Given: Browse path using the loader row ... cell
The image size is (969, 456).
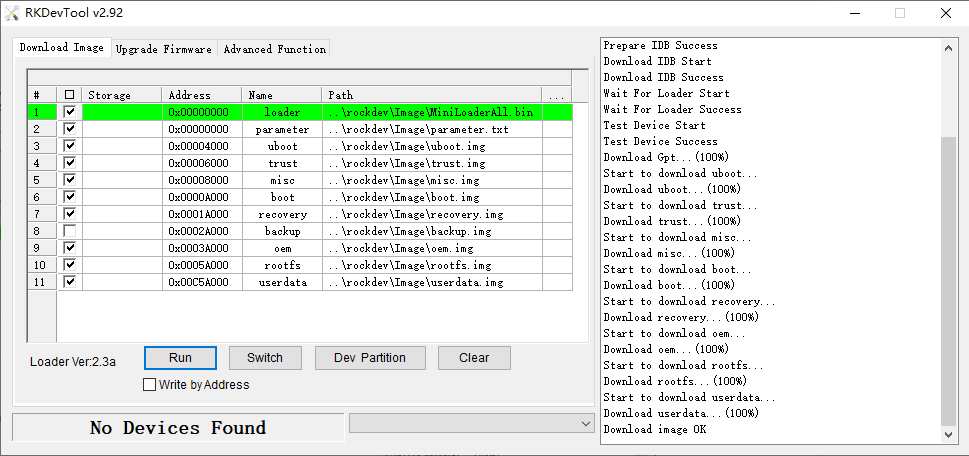Looking at the screenshot, I should 556,112.
